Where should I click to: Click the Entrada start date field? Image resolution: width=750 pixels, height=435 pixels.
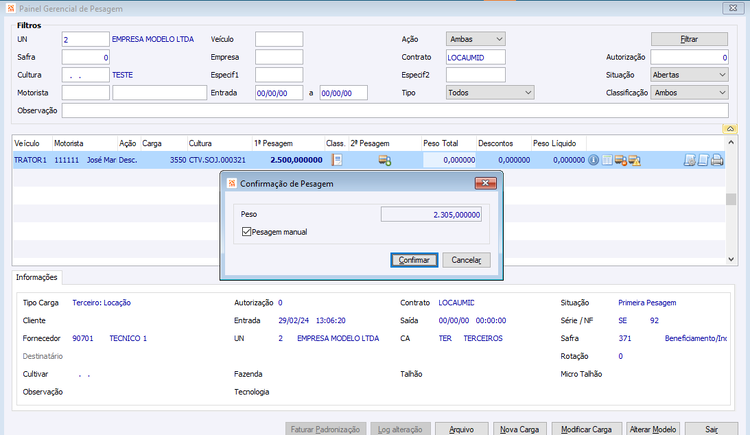(x=279, y=93)
